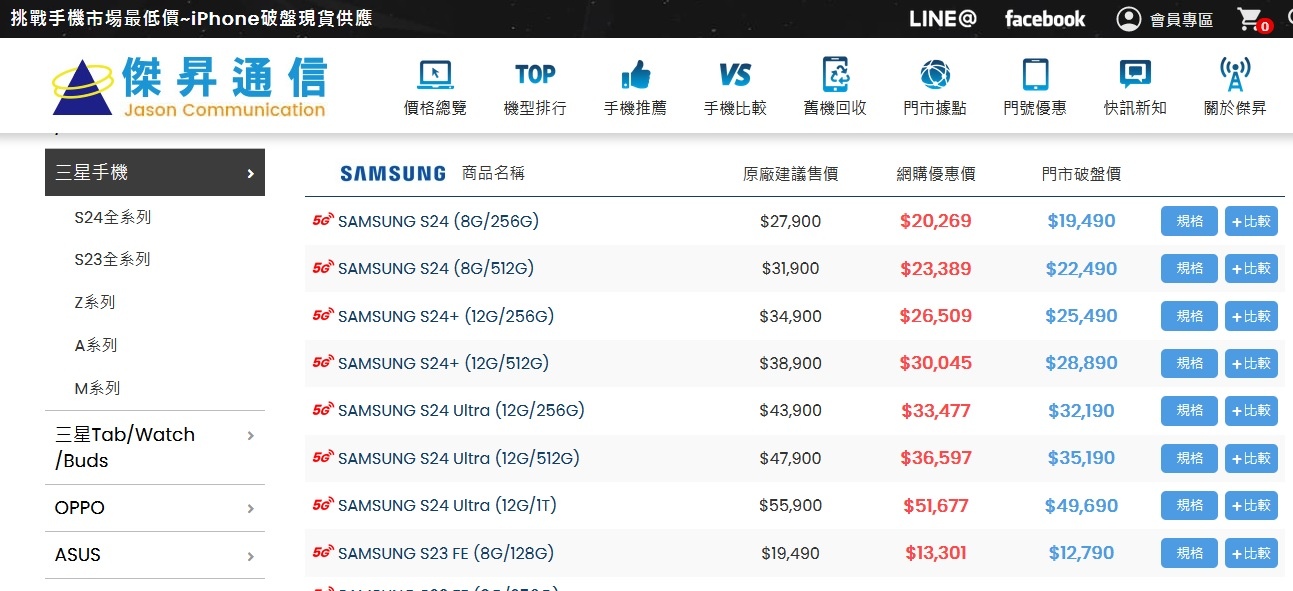
Task: Click the $43,900 suggested retail price
Action: [x=790, y=410]
